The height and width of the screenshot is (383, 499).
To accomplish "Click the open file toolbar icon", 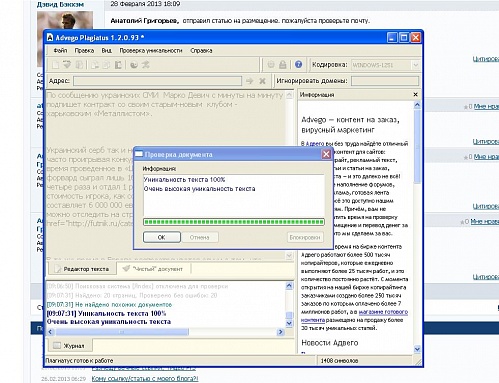I will click(x=67, y=65).
